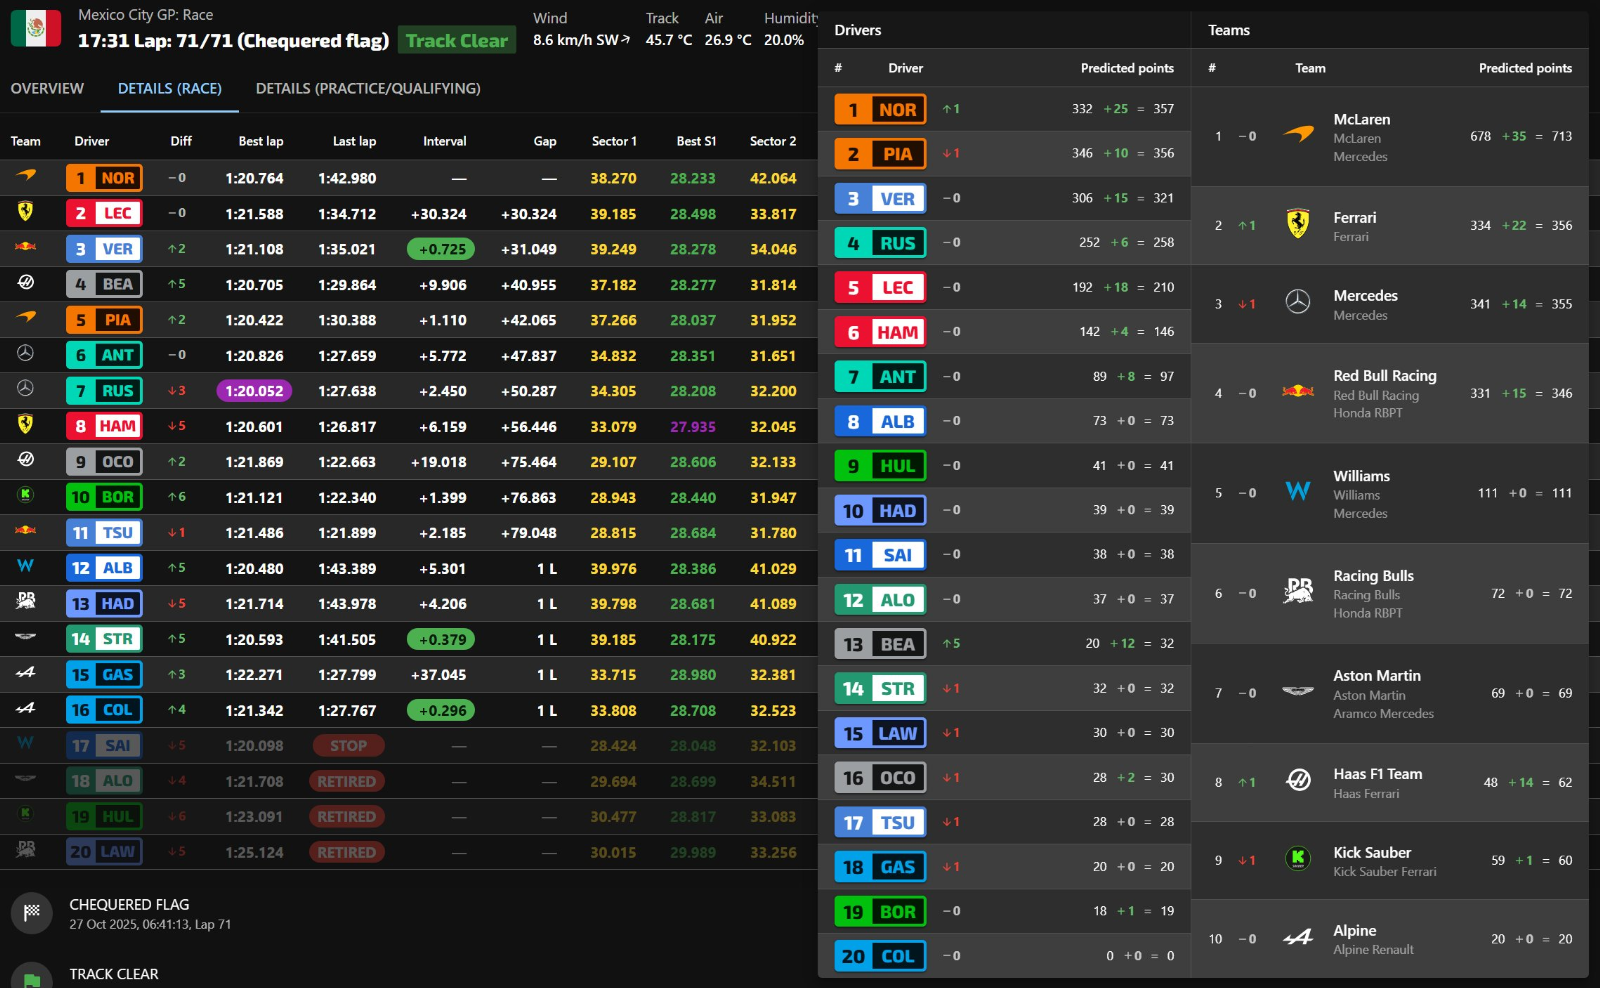1600x988 pixels.
Task: Click the Red Bull Racing team logo
Action: [1298, 392]
